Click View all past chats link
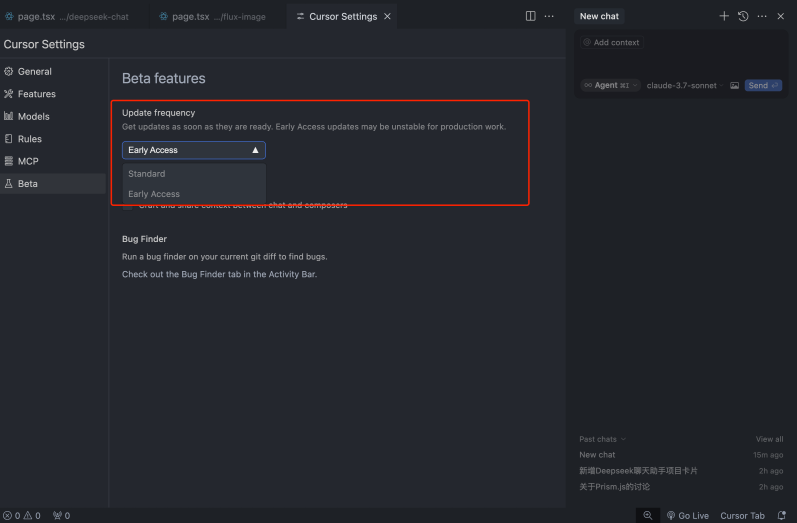The width and height of the screenshot is (797, 523). (x=769, y=439)
